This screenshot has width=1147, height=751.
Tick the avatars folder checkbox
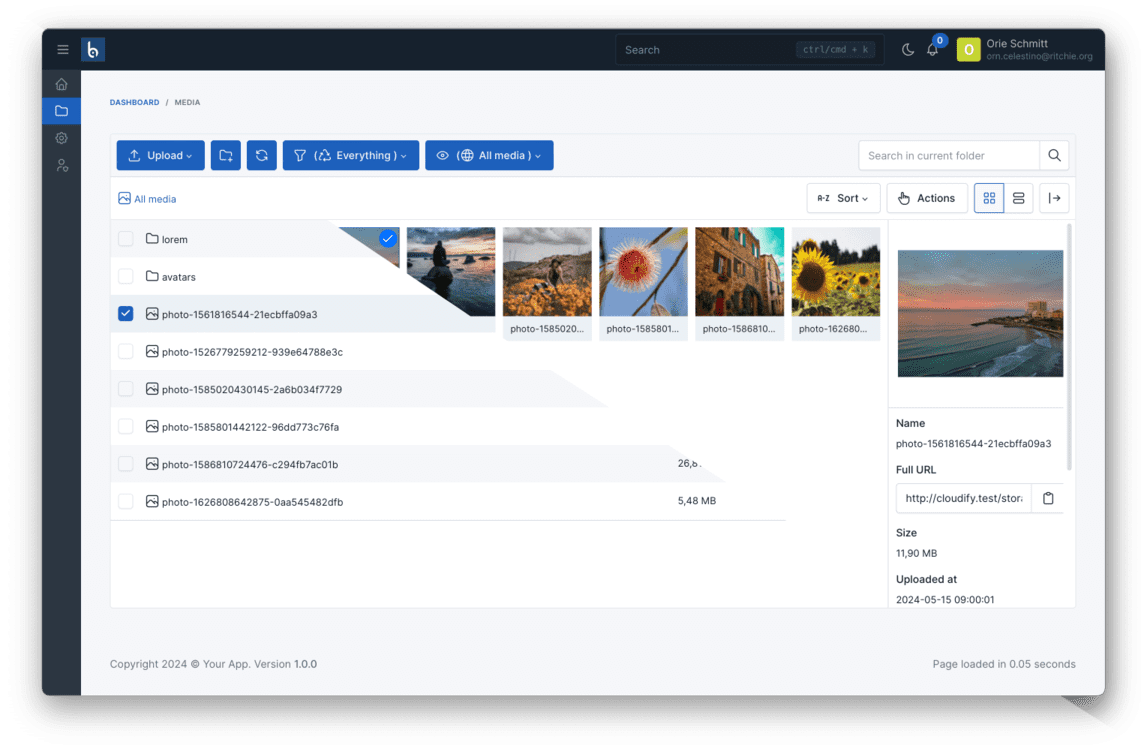pos(125,277)
